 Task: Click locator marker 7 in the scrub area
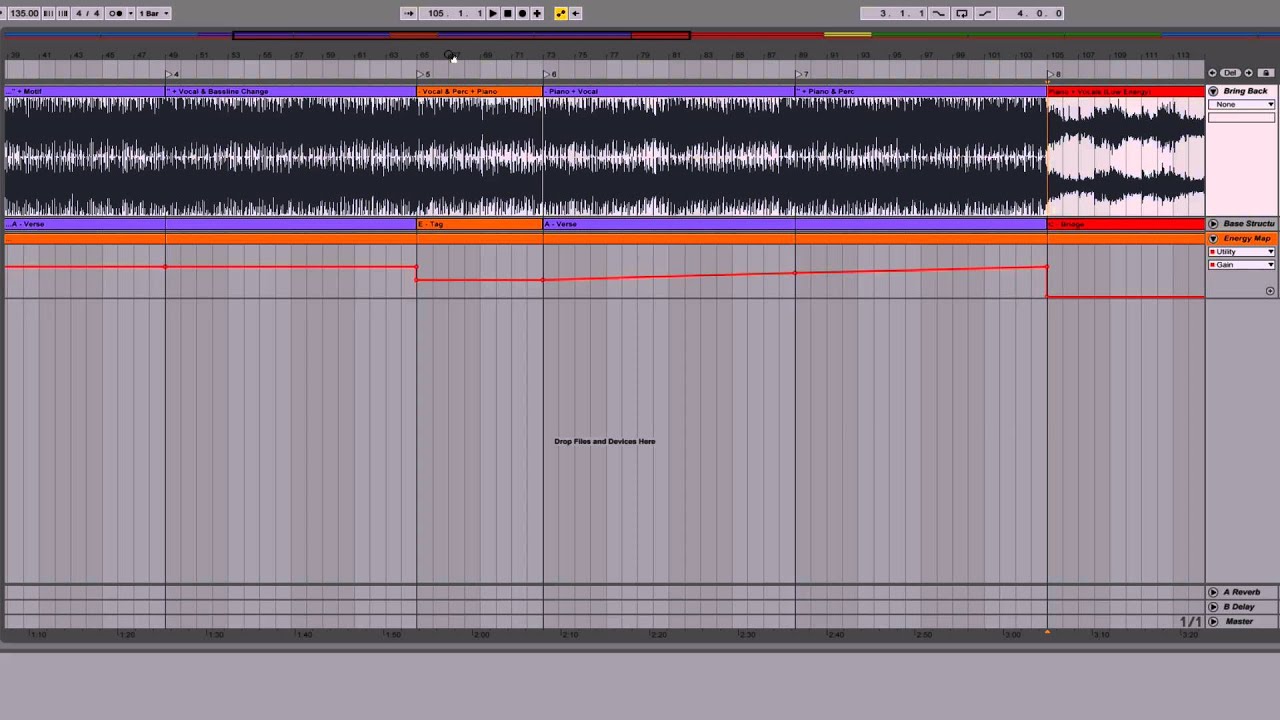(x=802, y=74)
